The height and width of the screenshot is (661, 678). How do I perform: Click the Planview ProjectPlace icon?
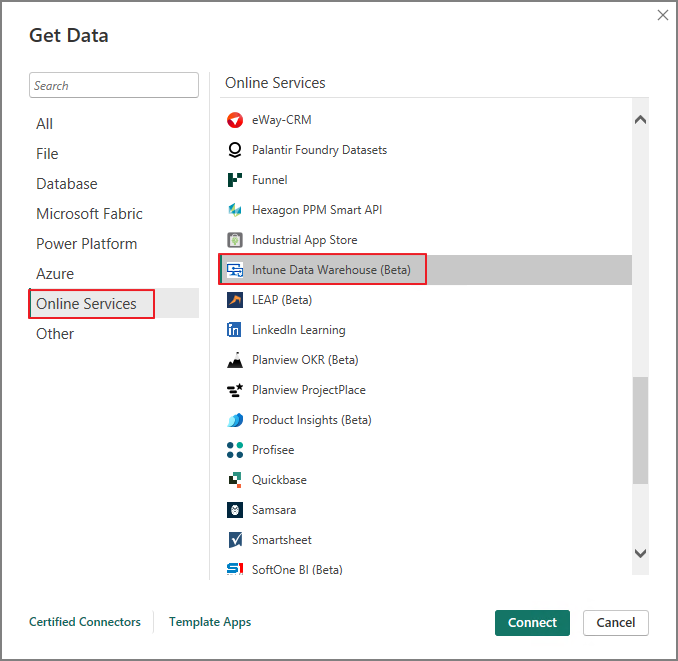235,390
